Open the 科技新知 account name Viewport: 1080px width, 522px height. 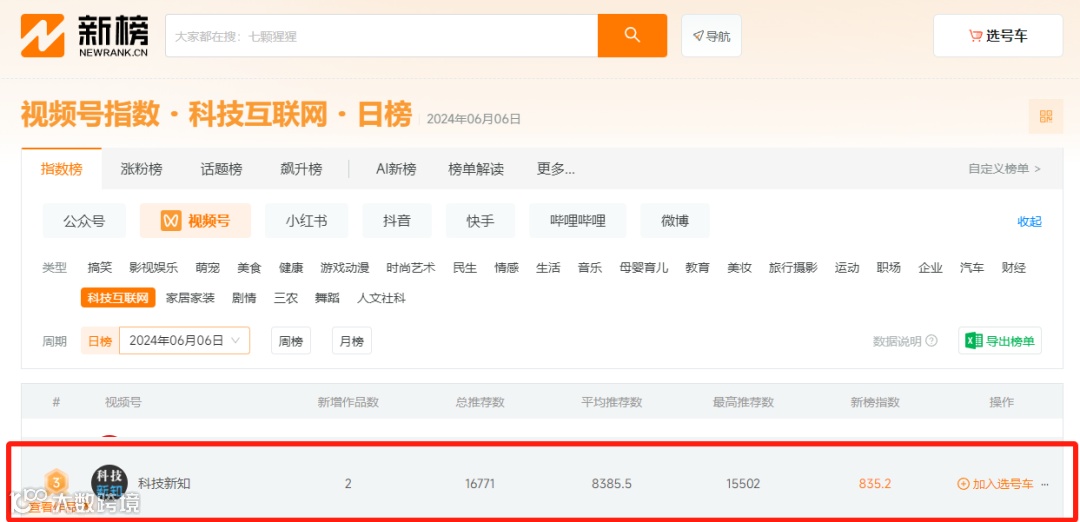pyautogui.click(x=164, y=483)
